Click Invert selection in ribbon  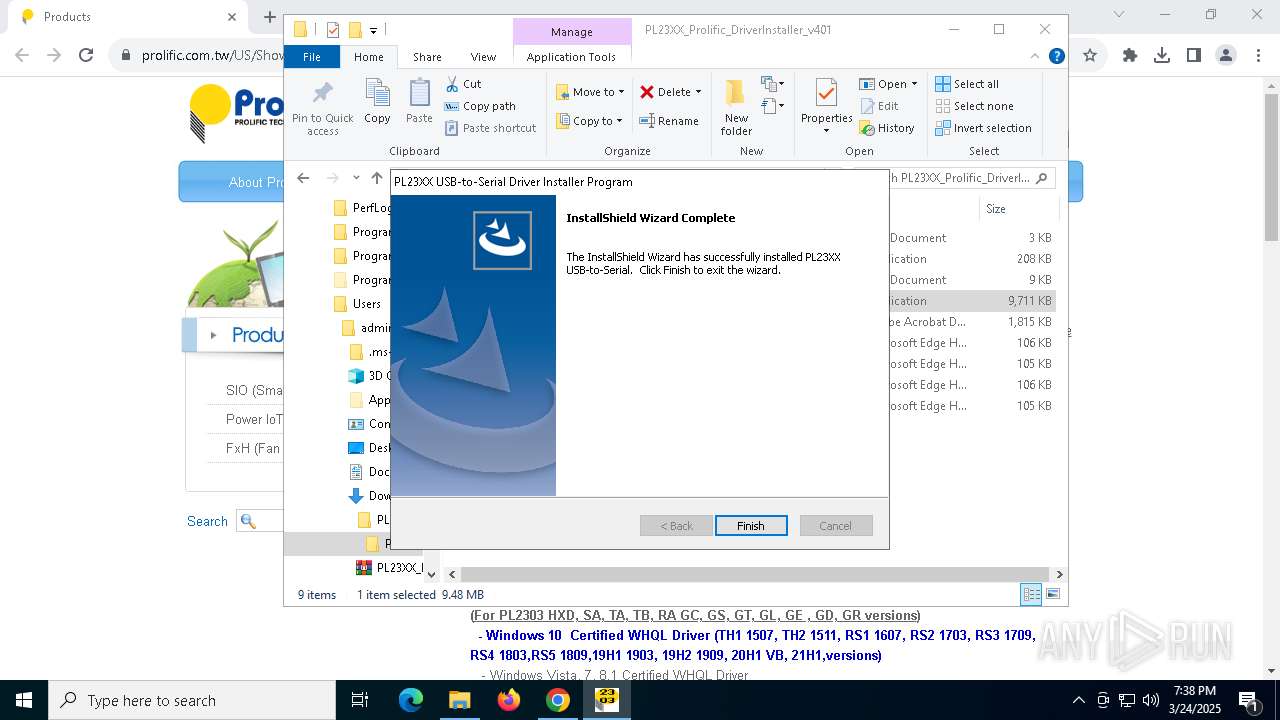983,128
